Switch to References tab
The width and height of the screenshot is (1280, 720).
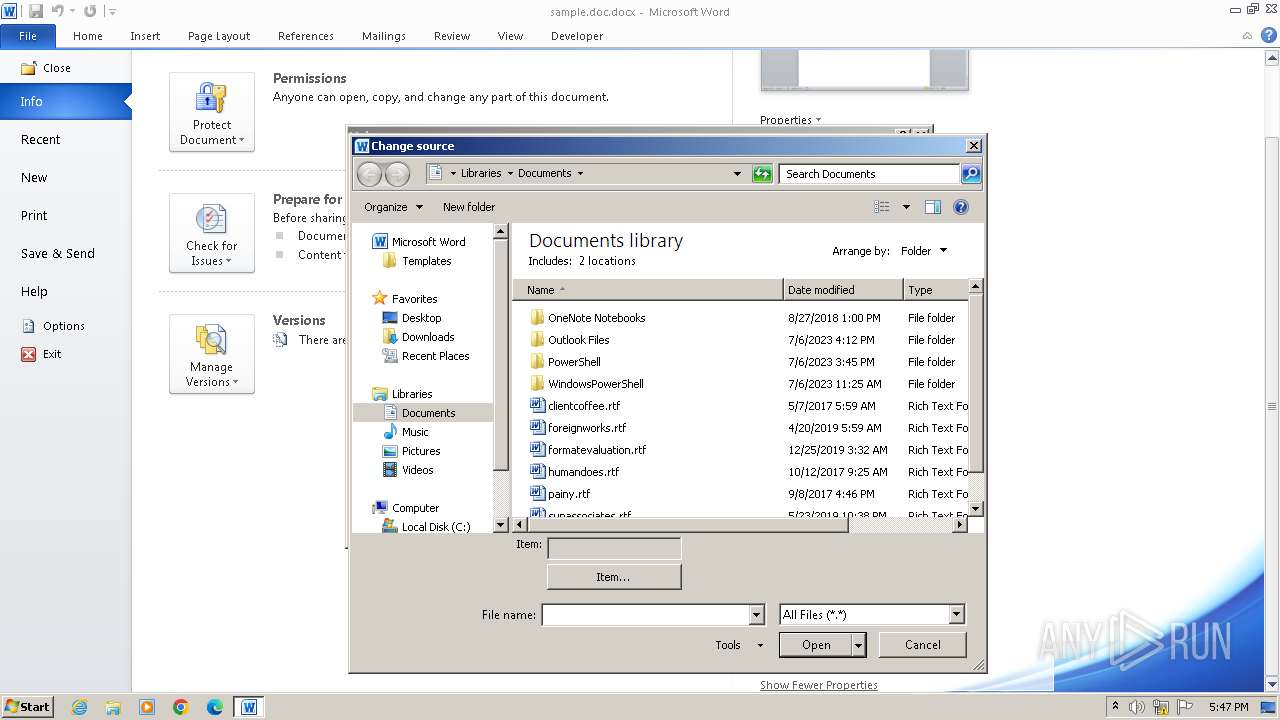coord(306,36)
